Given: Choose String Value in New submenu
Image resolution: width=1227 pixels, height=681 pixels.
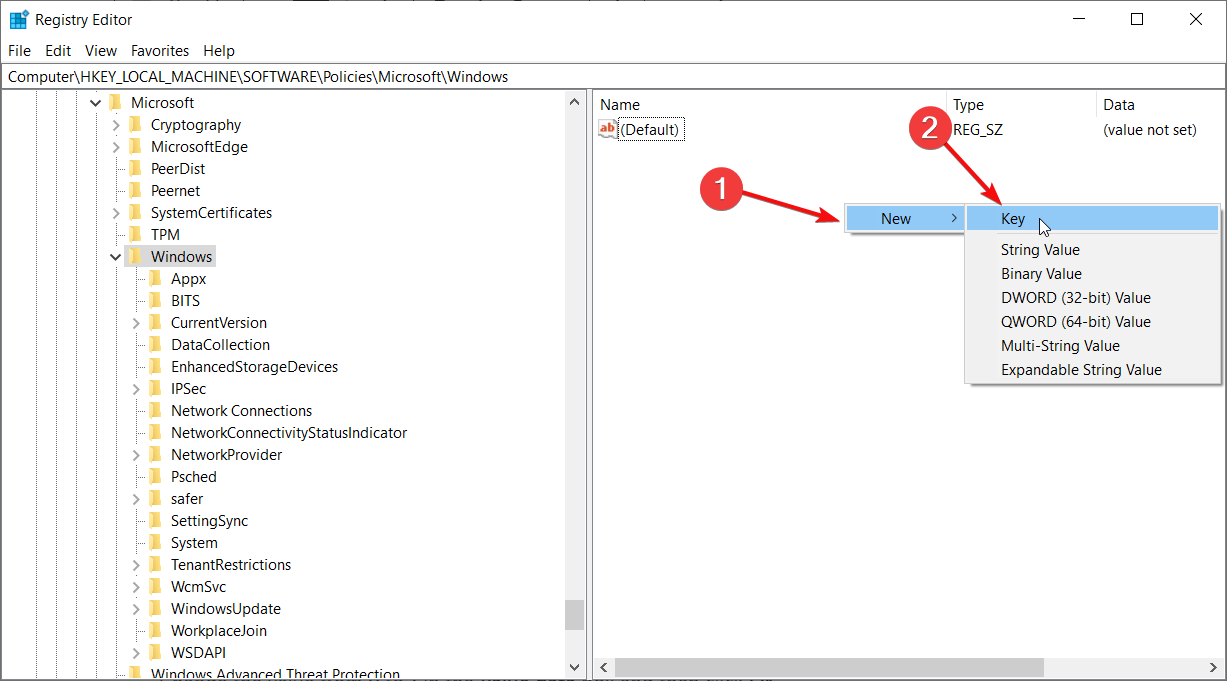Looking at the screenshot, I should 1092,250.
